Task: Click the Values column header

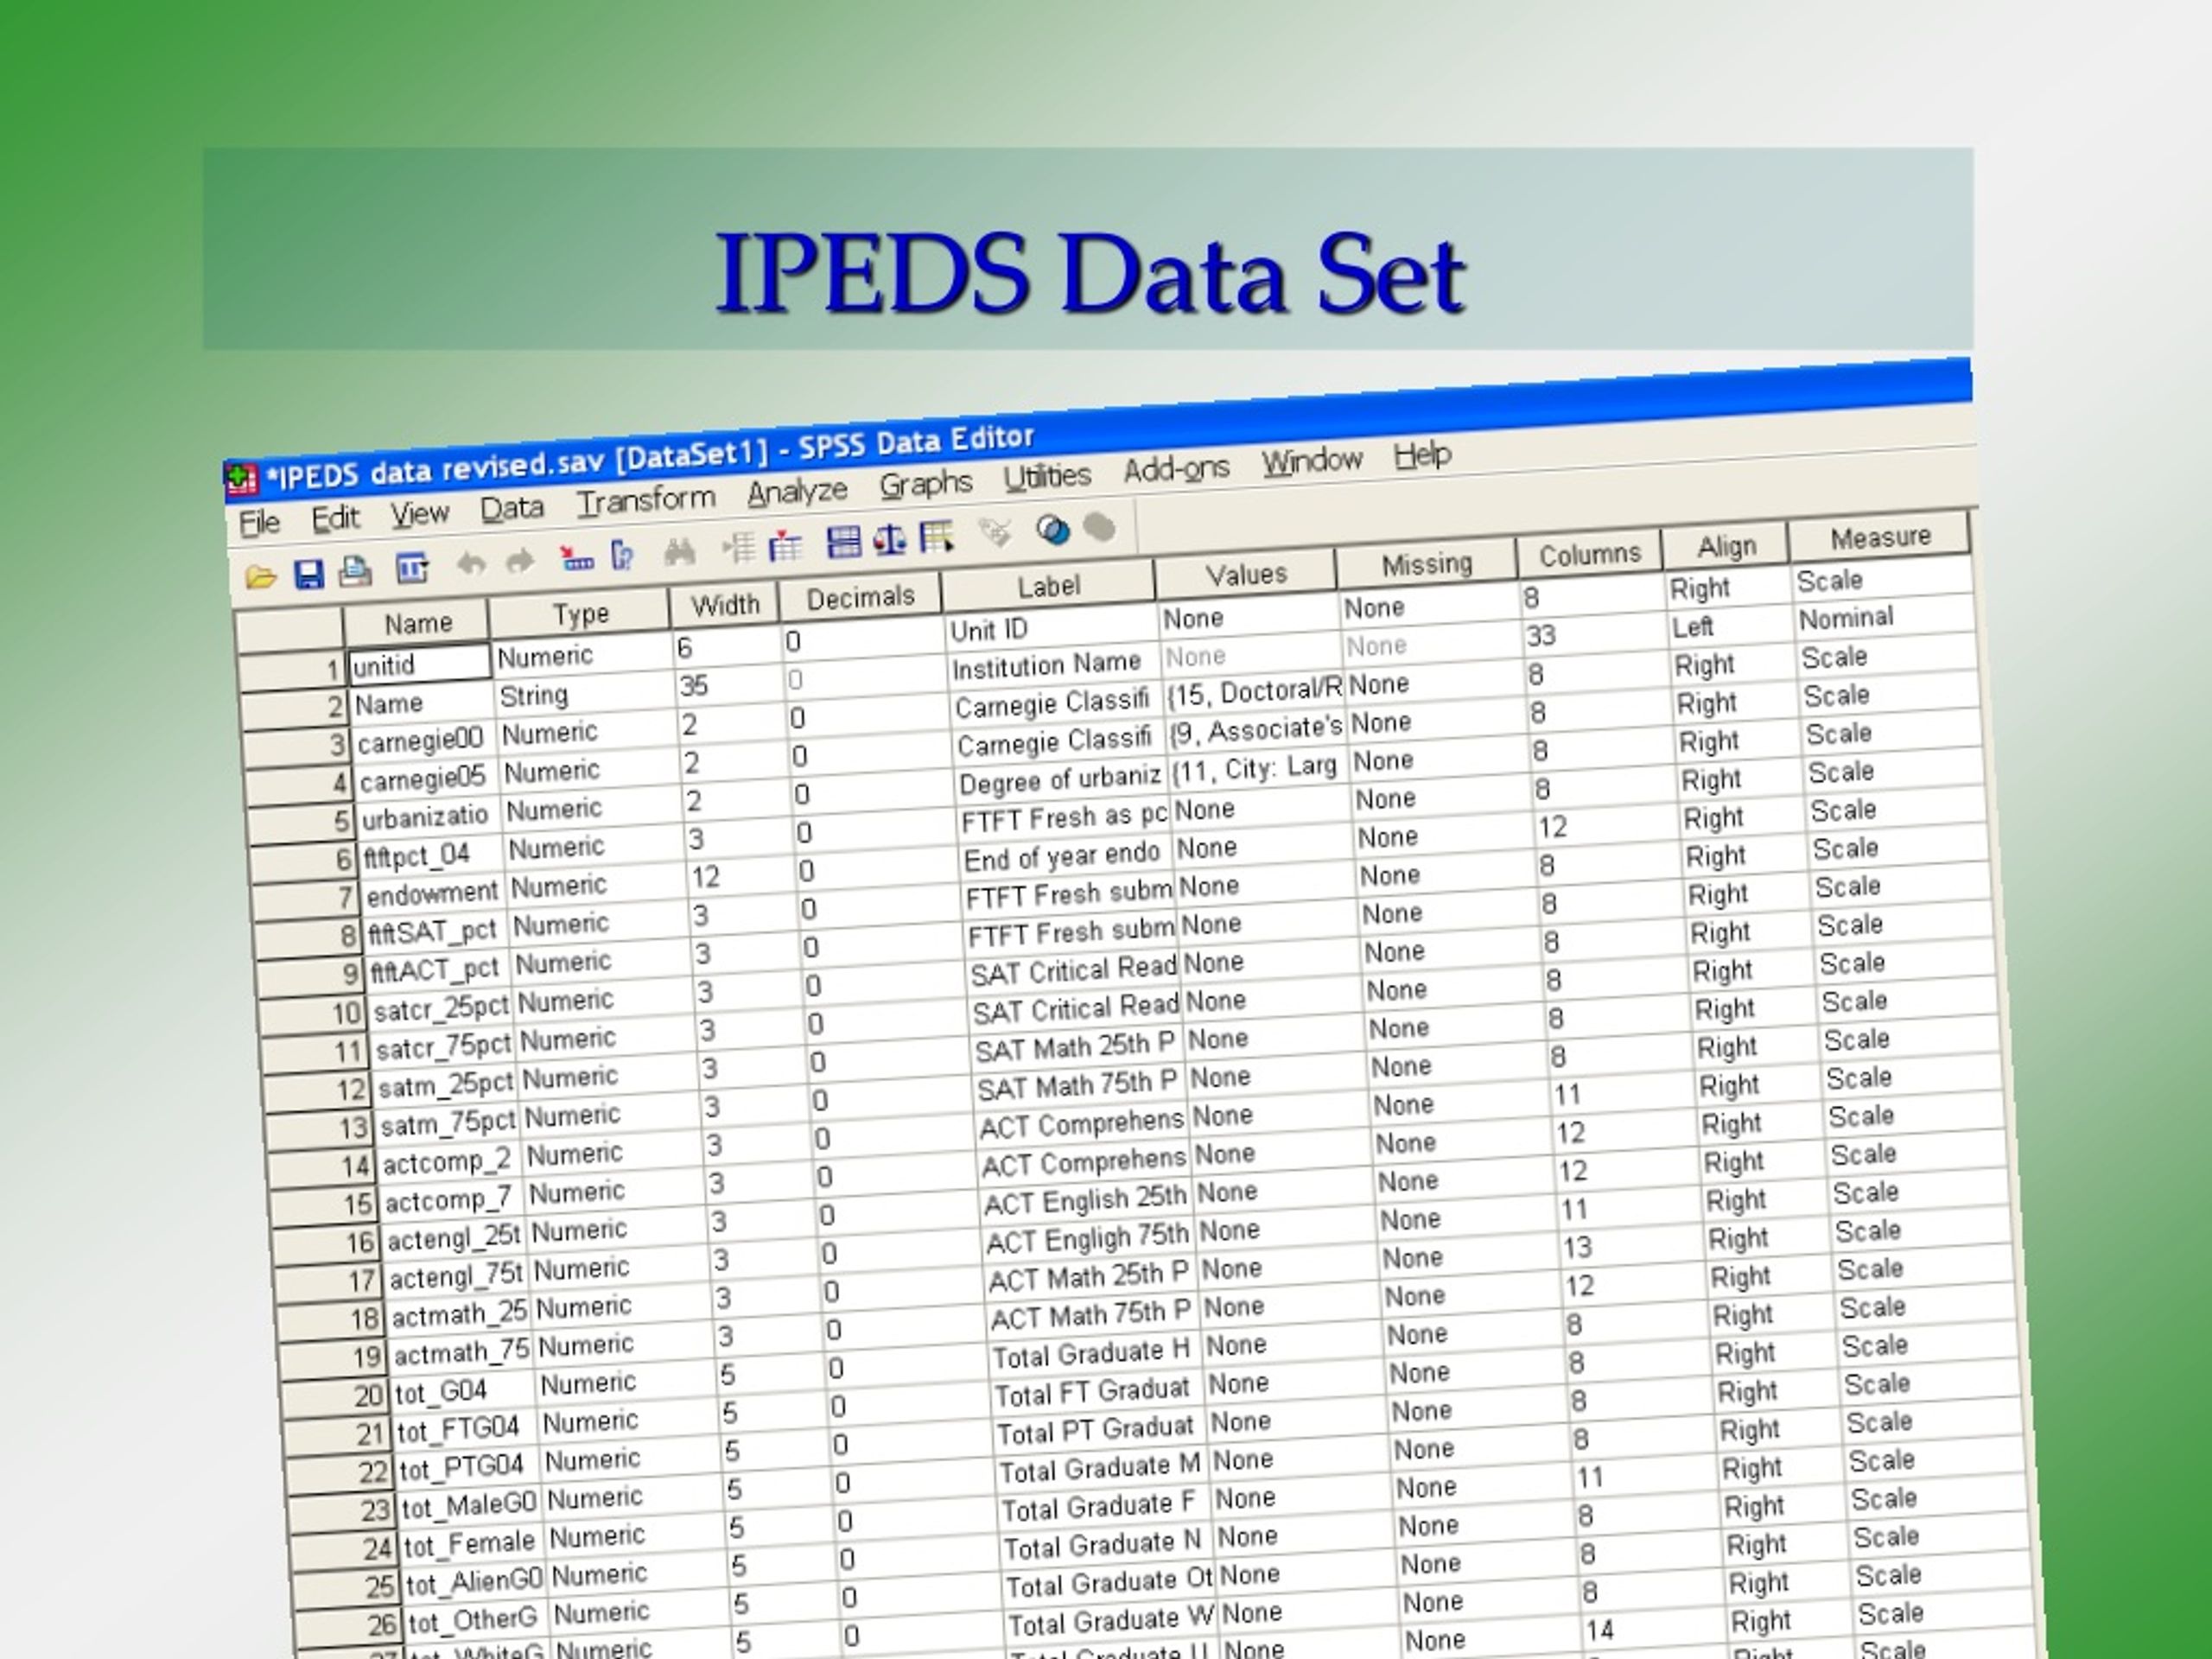Action: [1245, 575]
